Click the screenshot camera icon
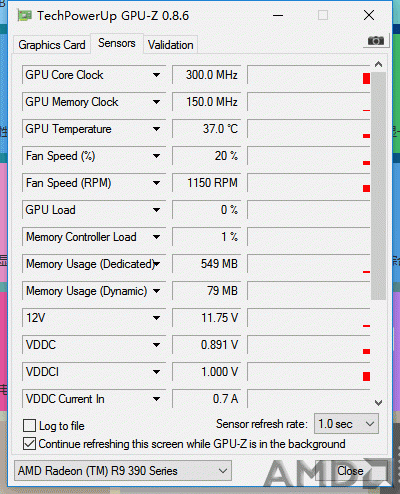Screen dimensions: 400x494 coord(376,41)
